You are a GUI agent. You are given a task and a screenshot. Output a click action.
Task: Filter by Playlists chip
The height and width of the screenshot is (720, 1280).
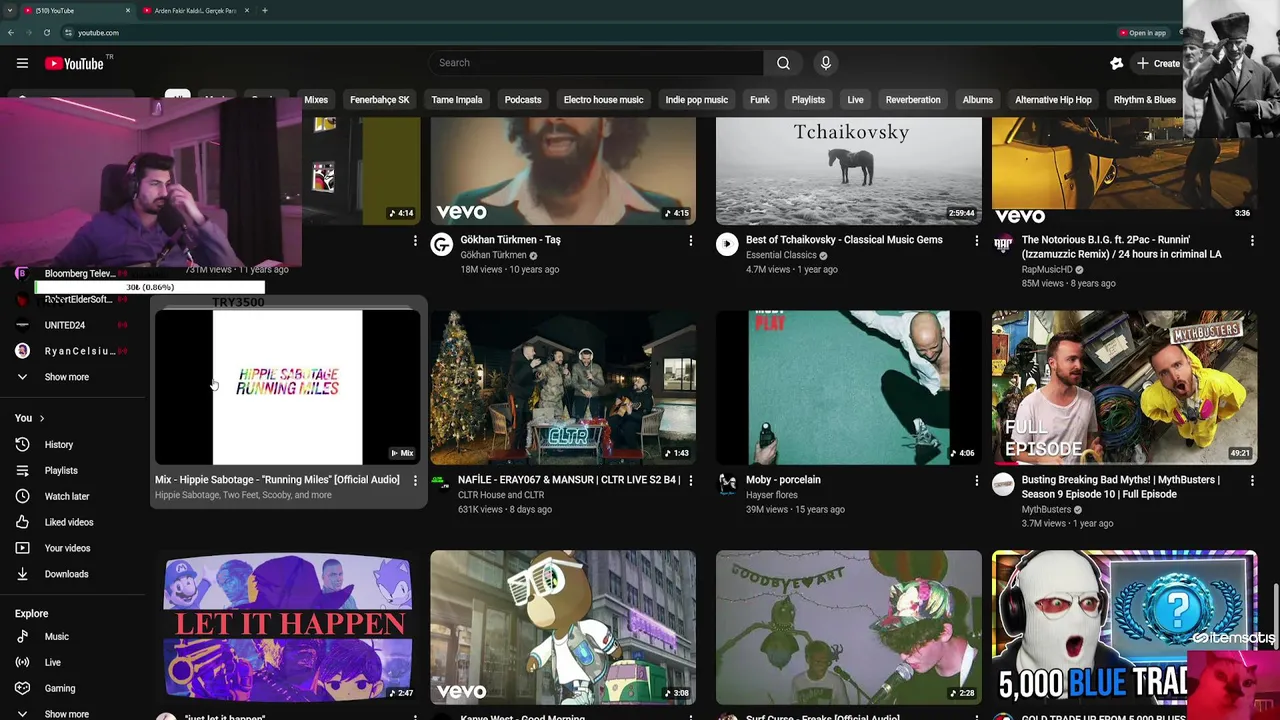[x=808, y=100]
